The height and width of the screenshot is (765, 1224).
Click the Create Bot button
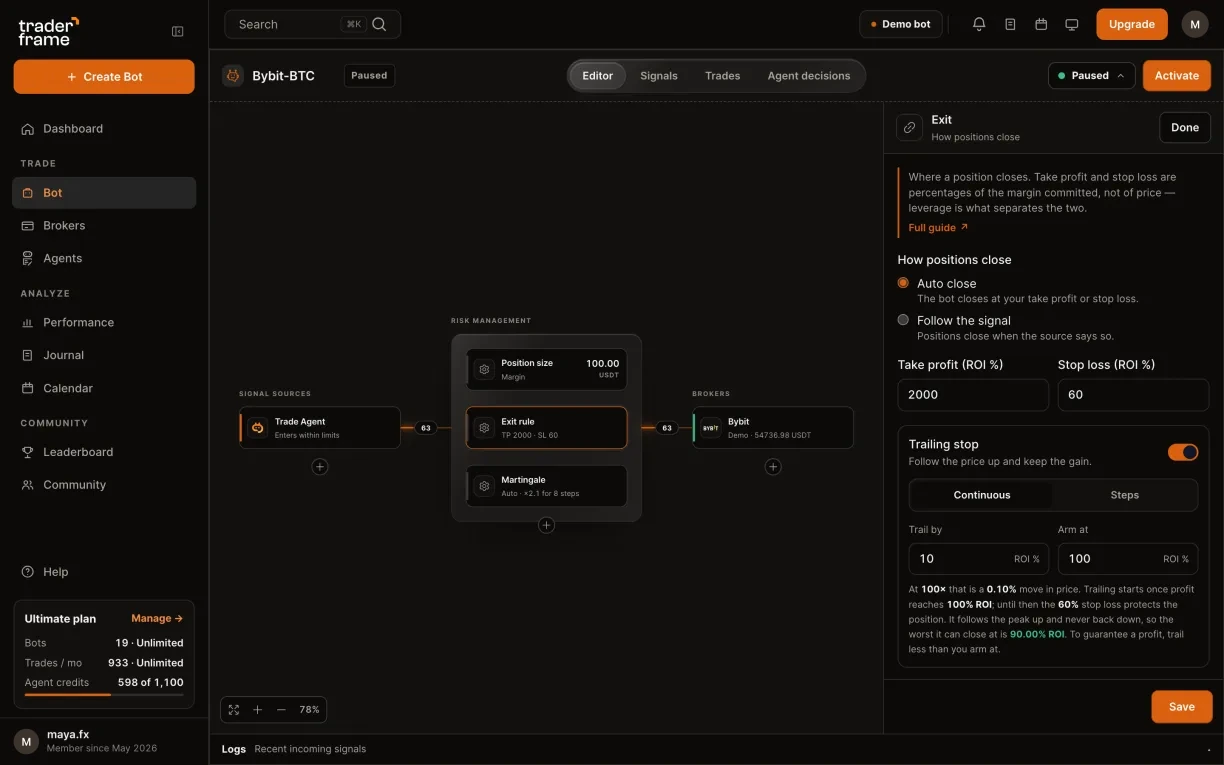(104, 77)
